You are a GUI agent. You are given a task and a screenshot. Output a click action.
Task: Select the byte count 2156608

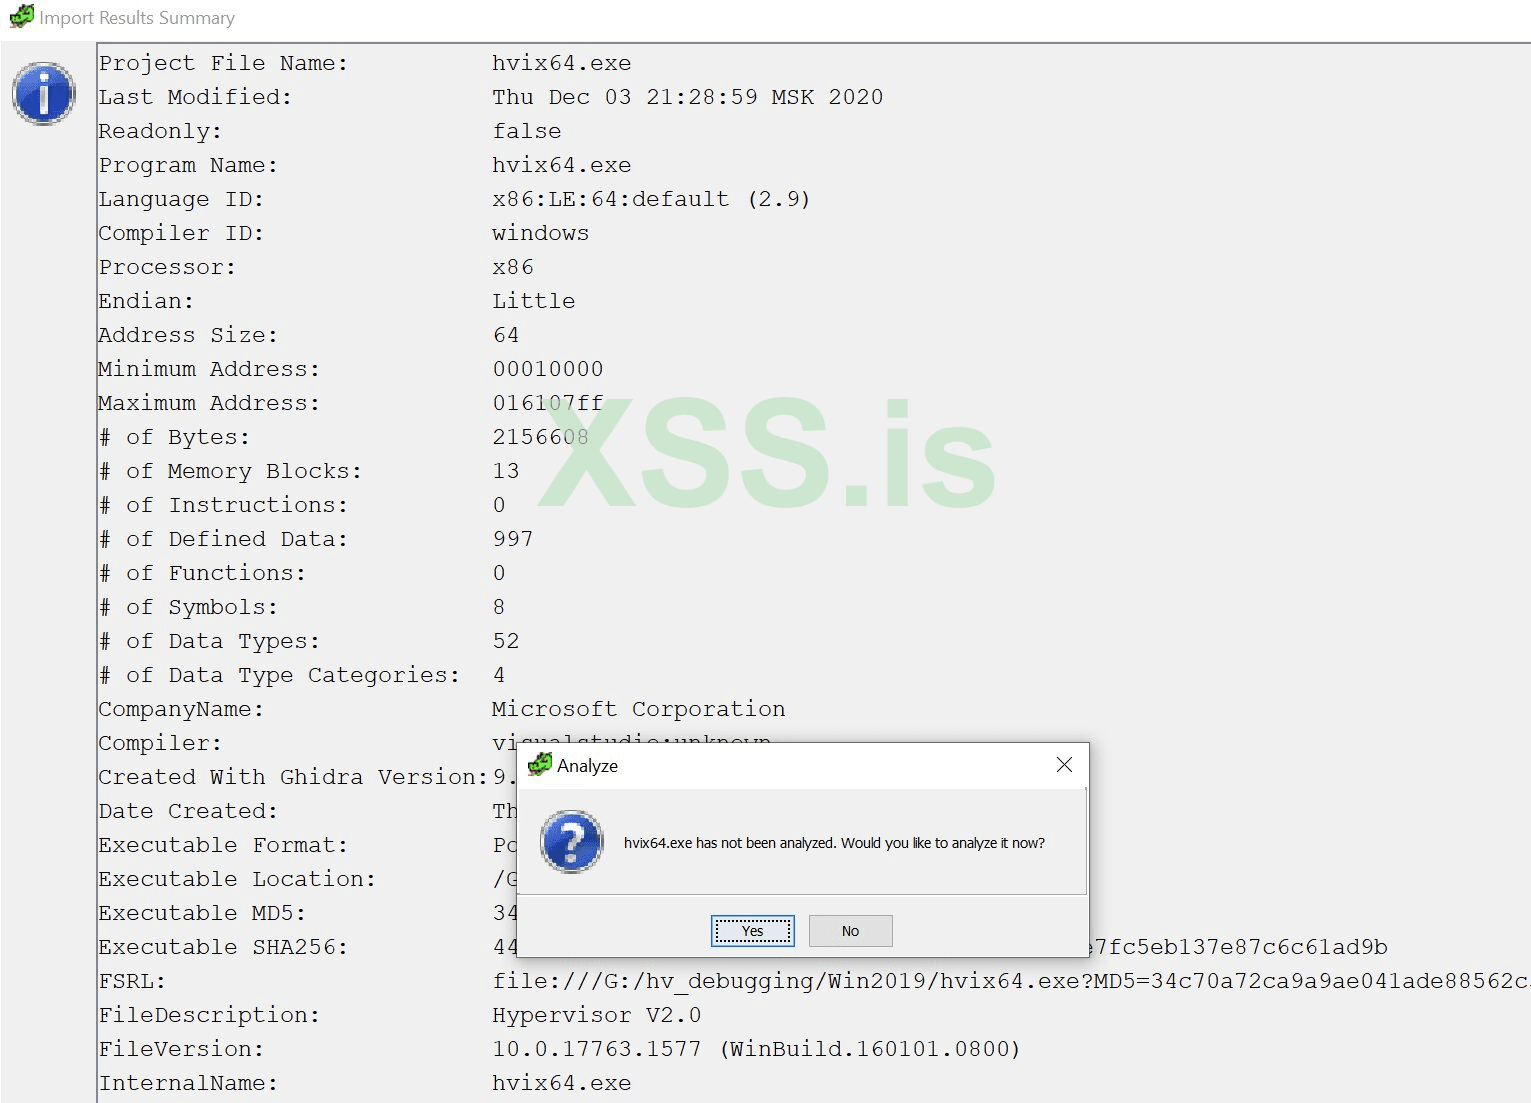[x=540, y=437]
